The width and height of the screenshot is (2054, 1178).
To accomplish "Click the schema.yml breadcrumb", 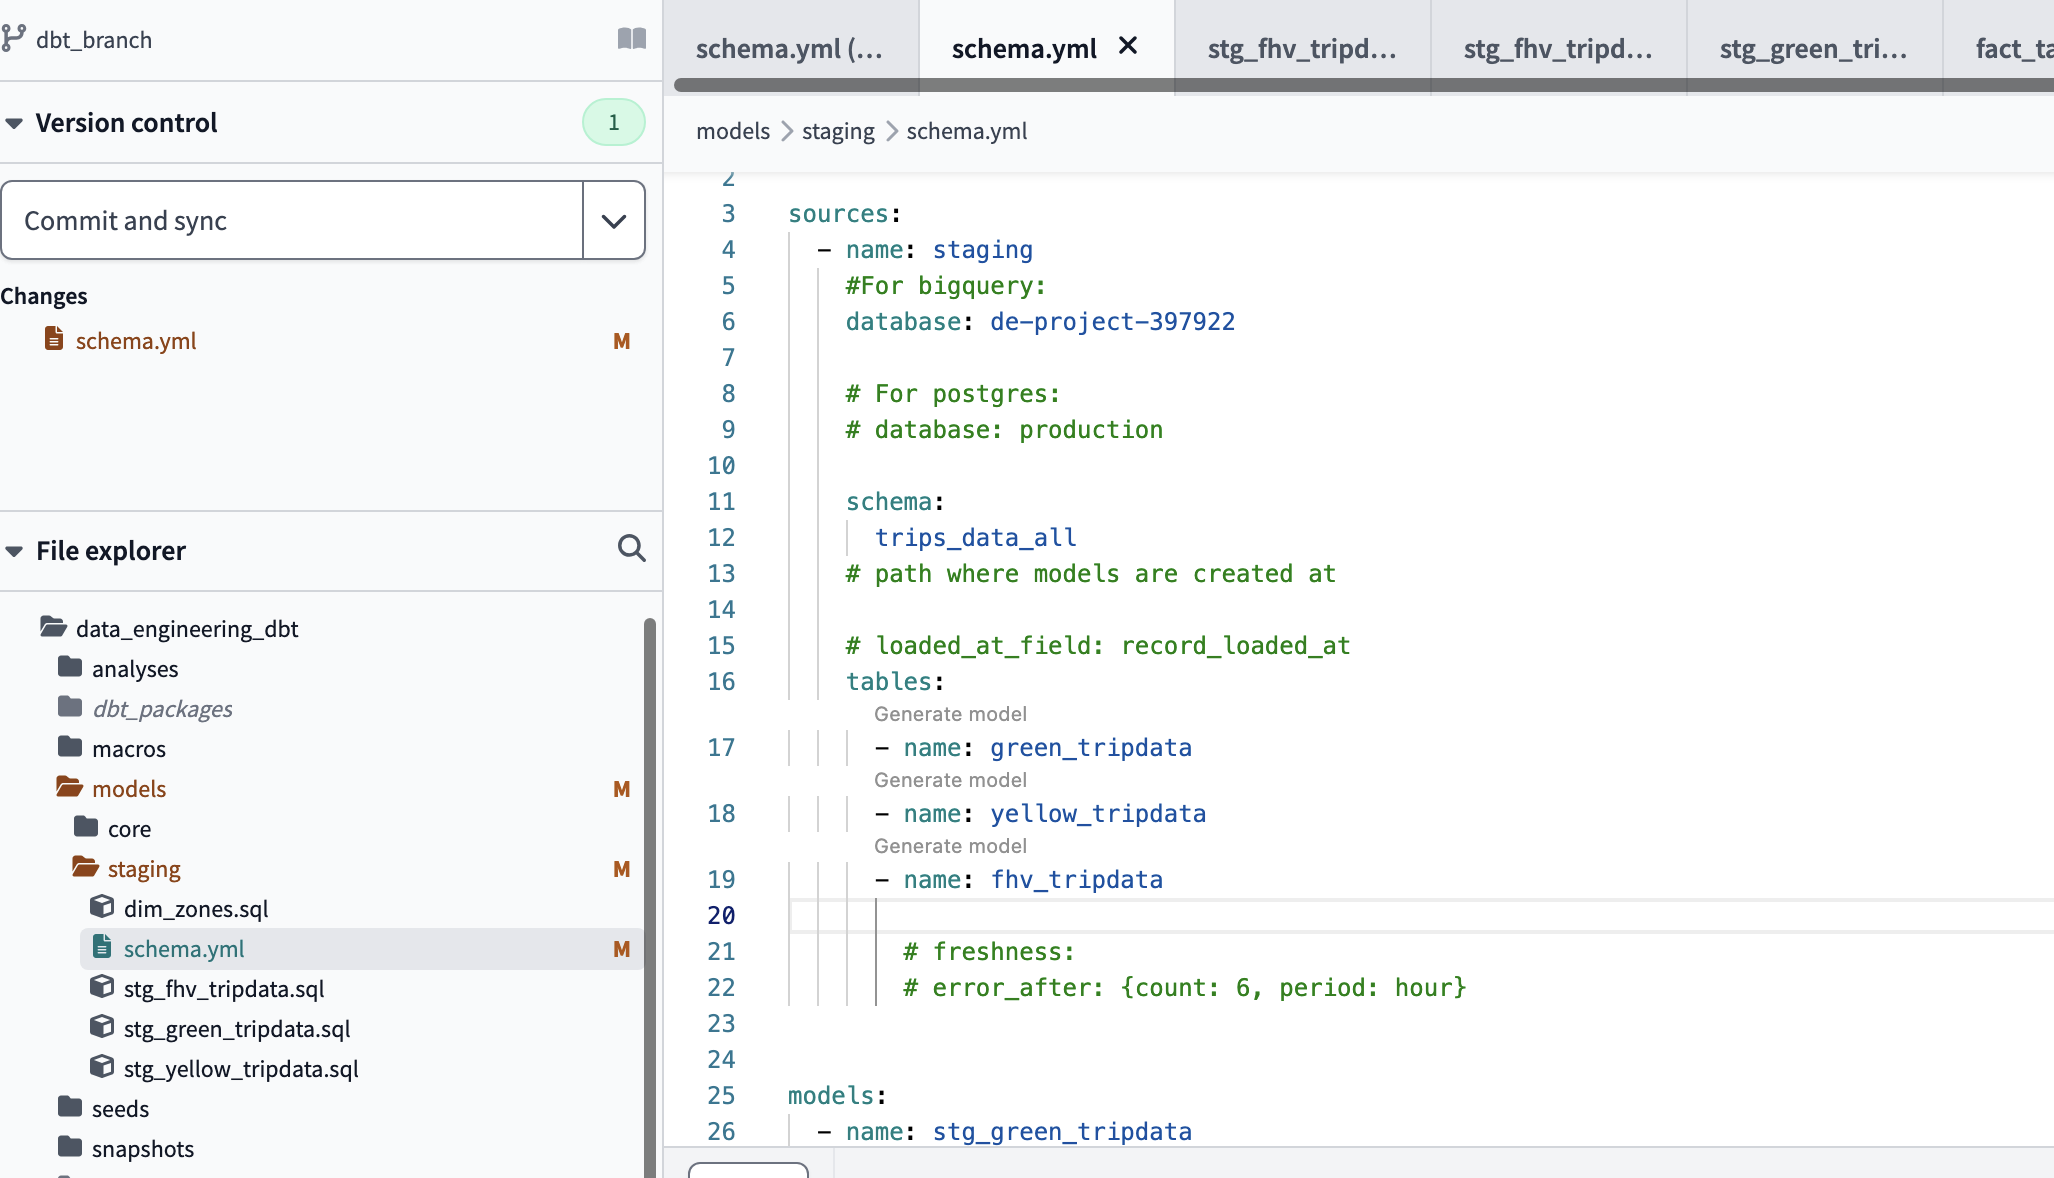I will 967,131.
